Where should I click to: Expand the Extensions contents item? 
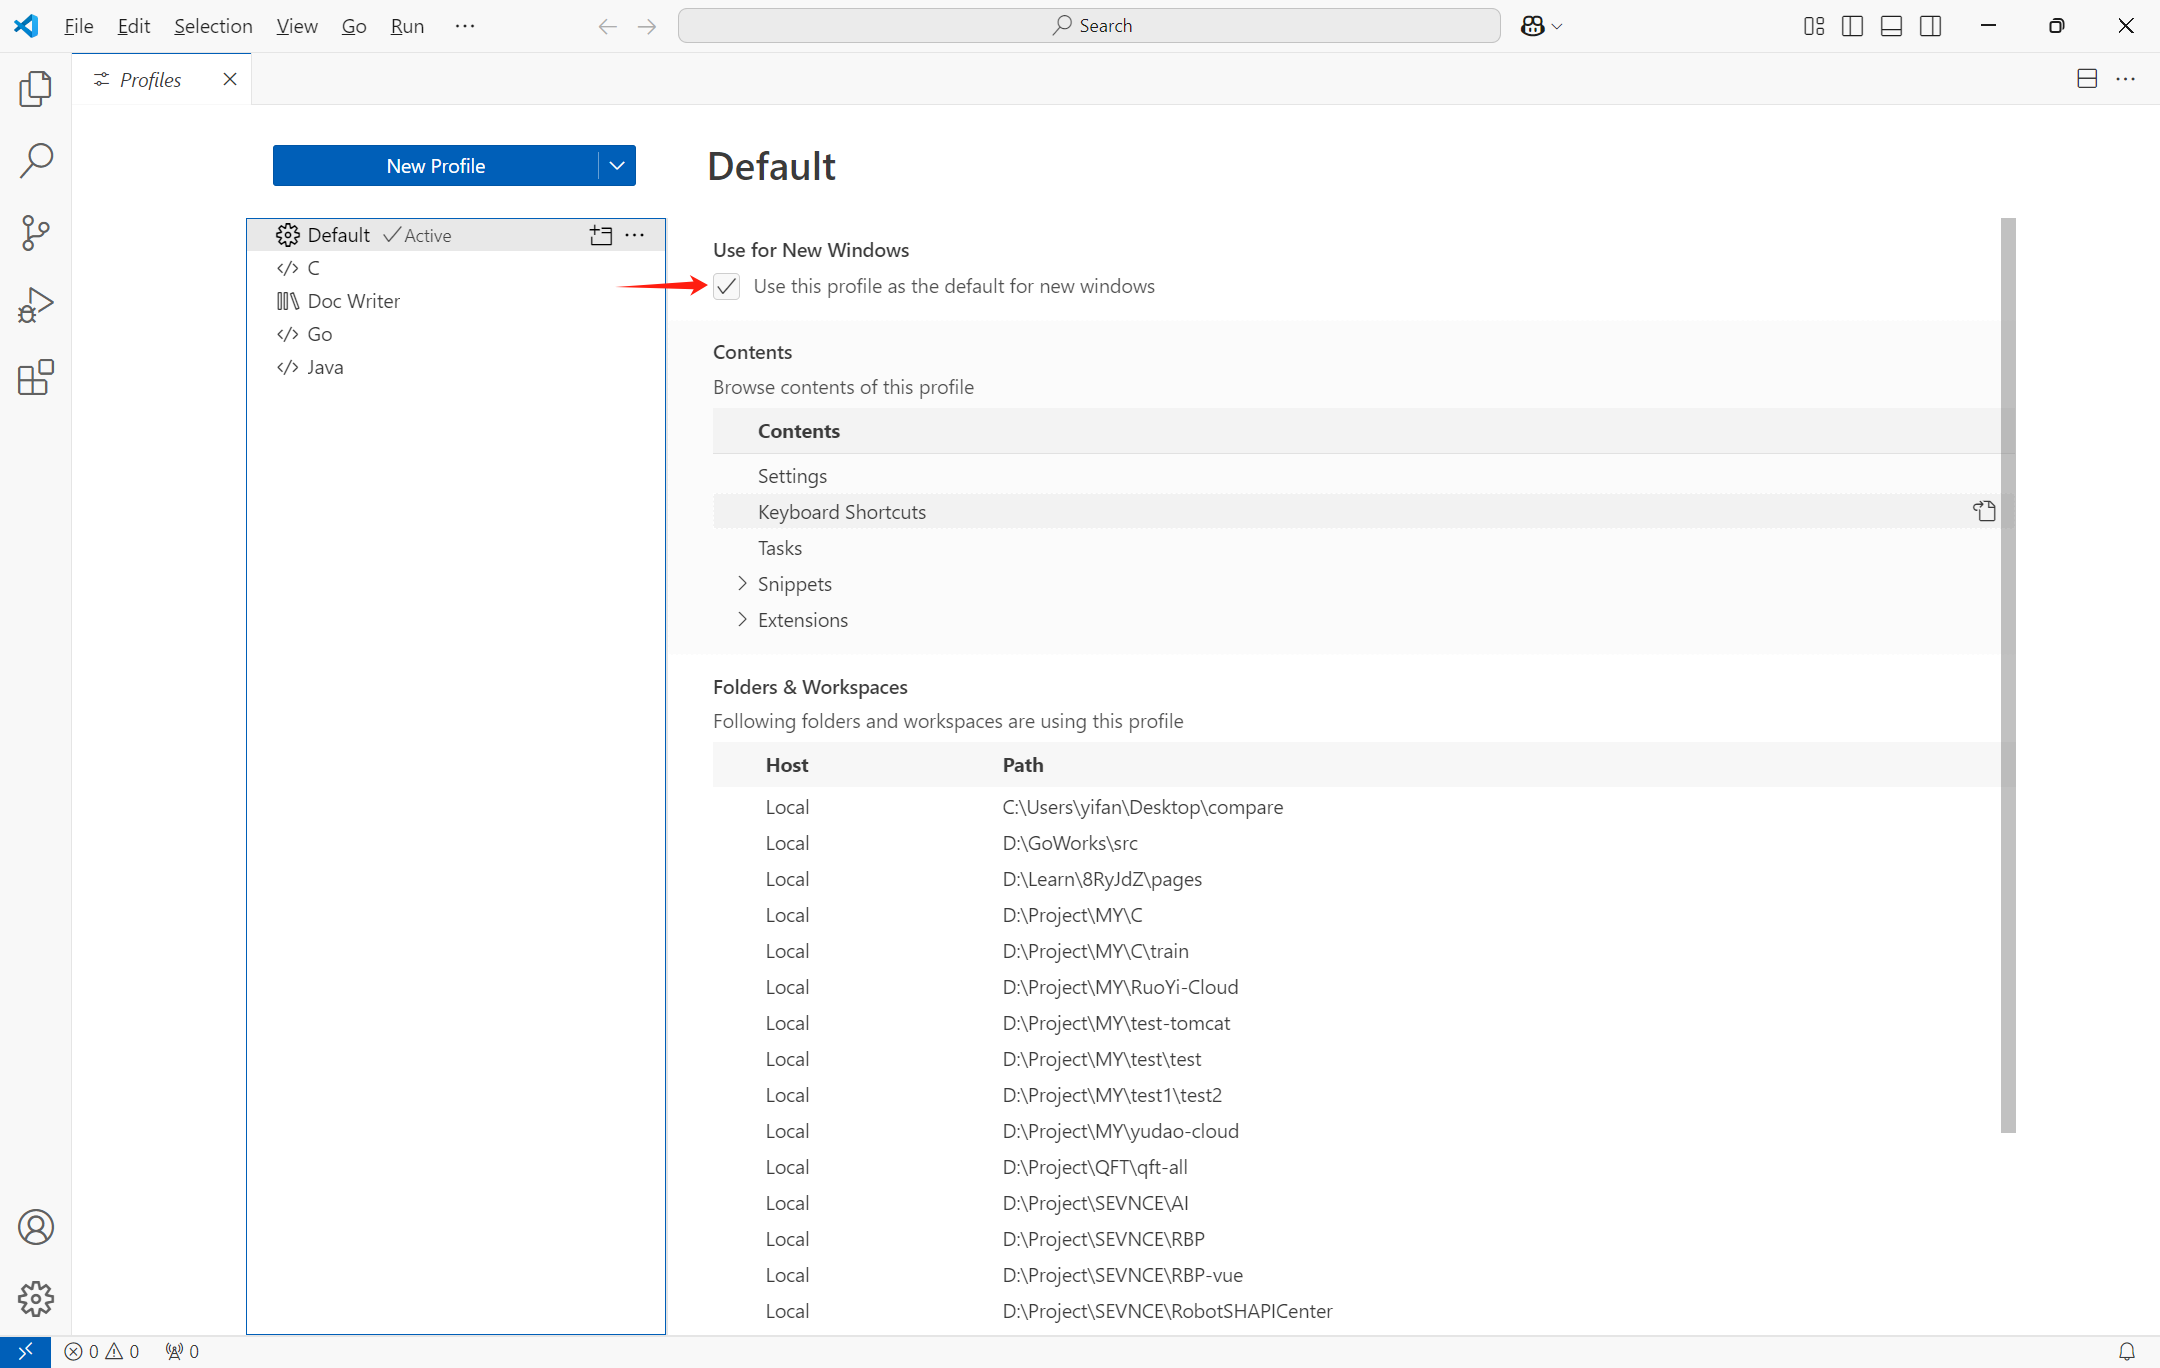[742, 619]
